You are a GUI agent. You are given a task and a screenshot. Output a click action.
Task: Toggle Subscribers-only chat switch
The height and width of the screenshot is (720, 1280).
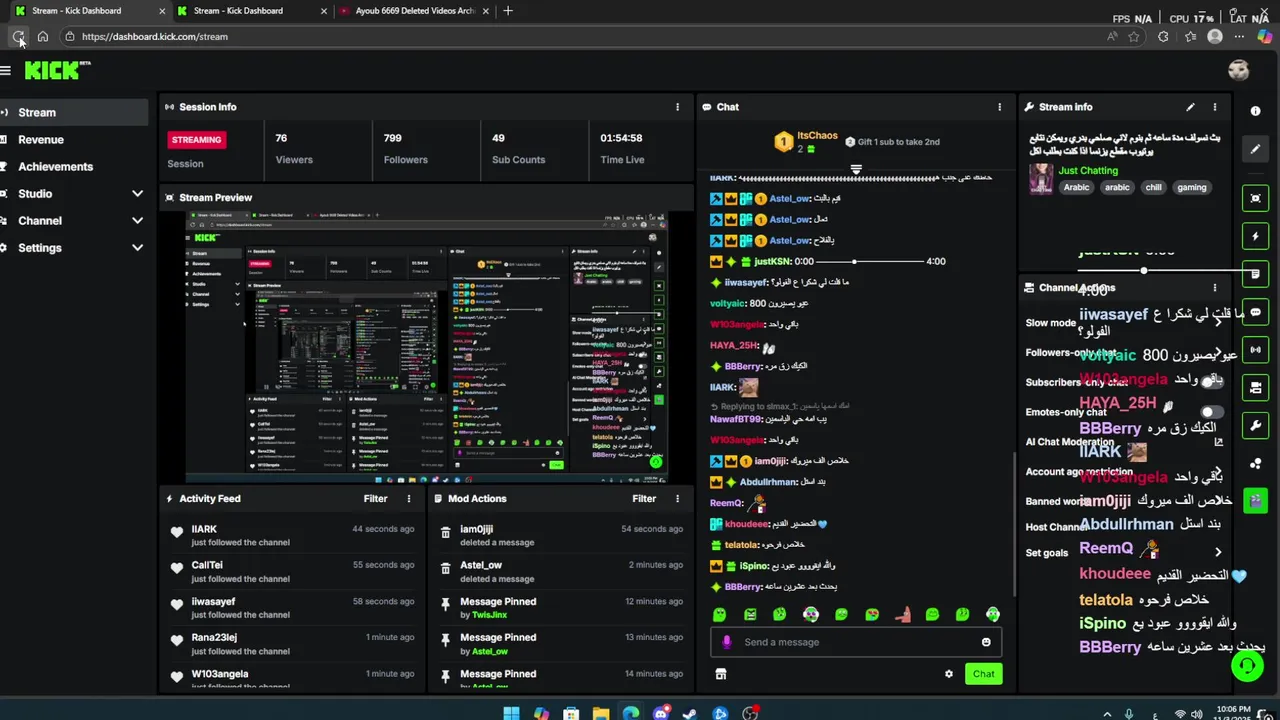(1212, 382)
